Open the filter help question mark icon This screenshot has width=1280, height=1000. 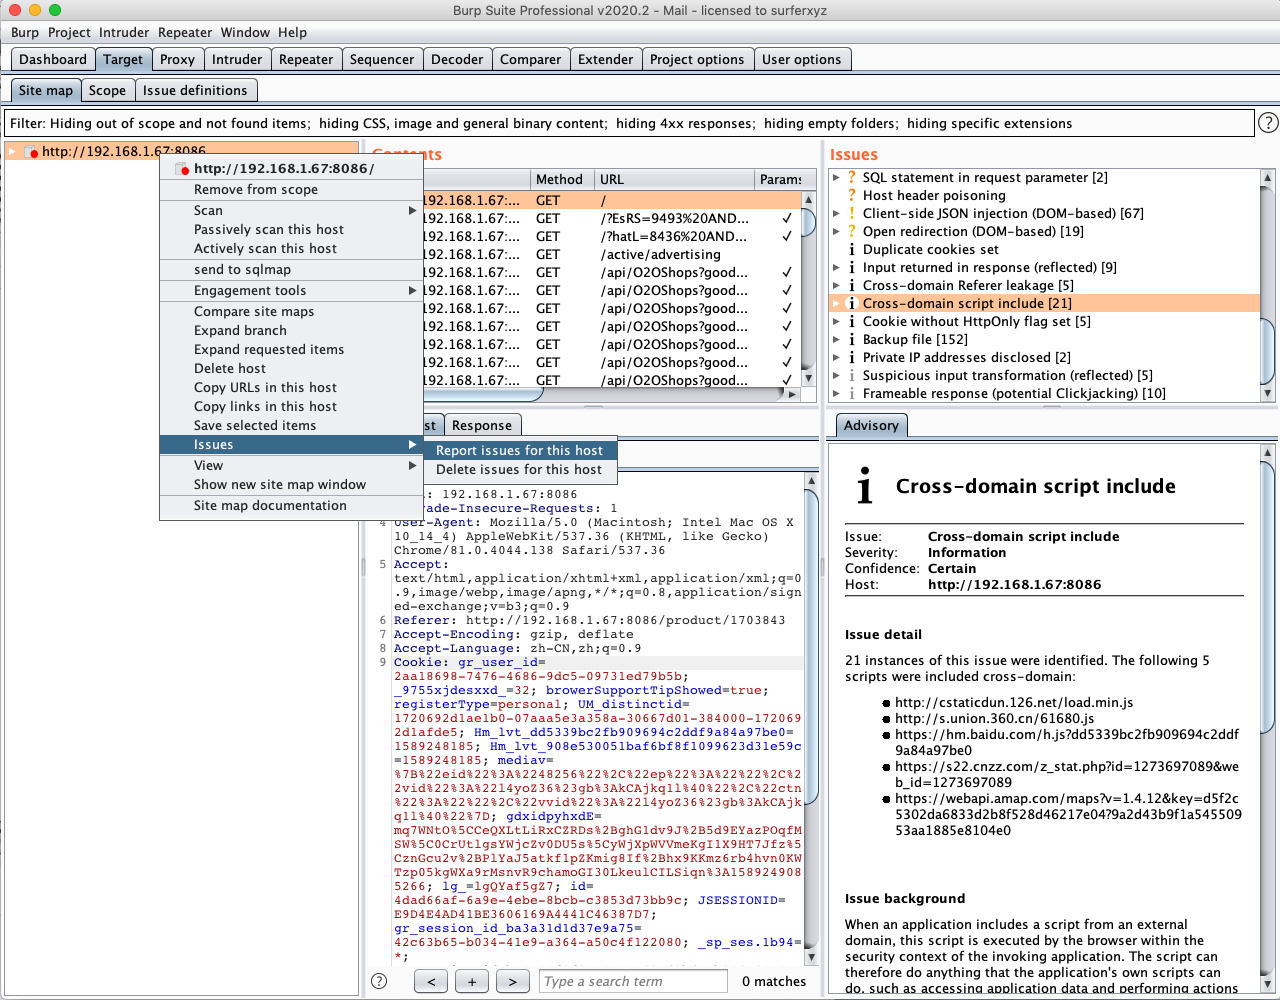[1268, 123]
